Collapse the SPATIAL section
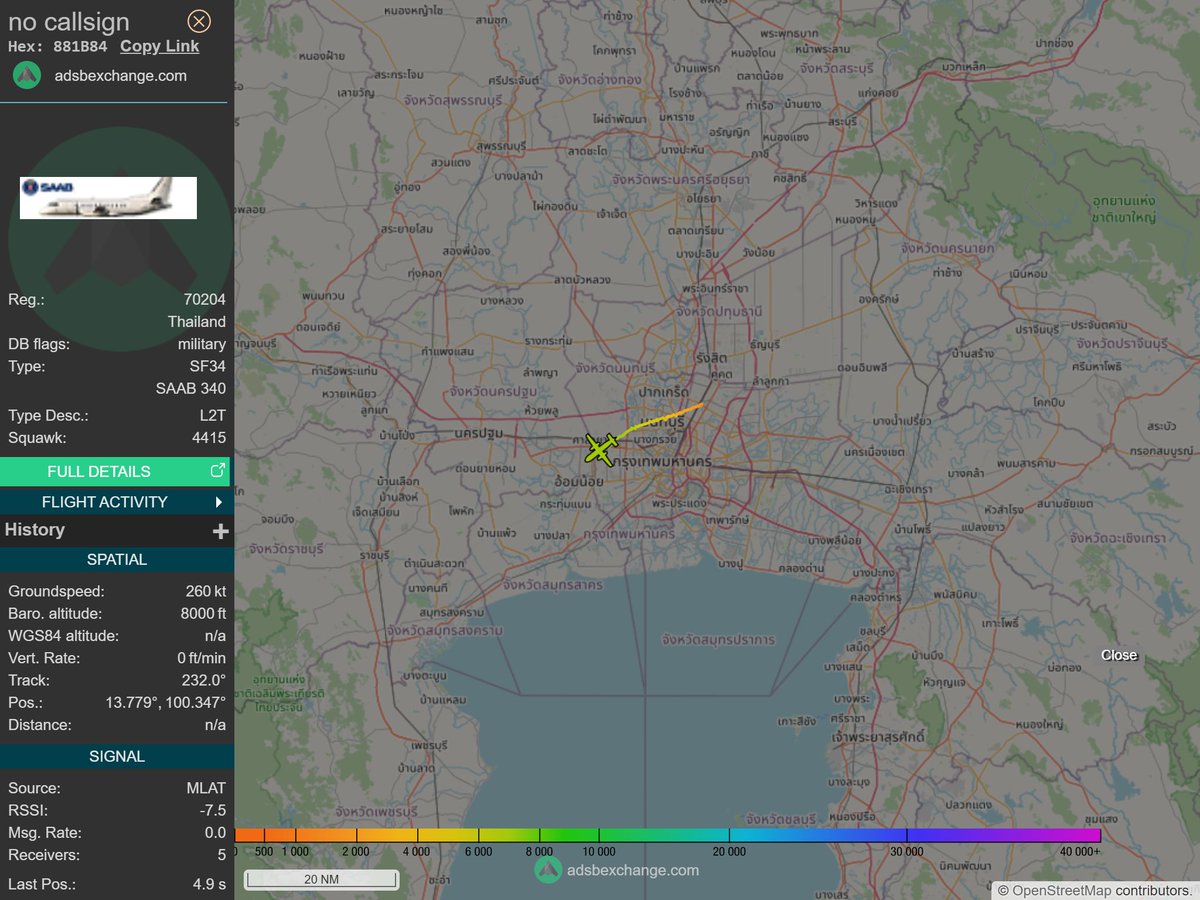Screen dimensions: 1200x900 click(117, 559)
